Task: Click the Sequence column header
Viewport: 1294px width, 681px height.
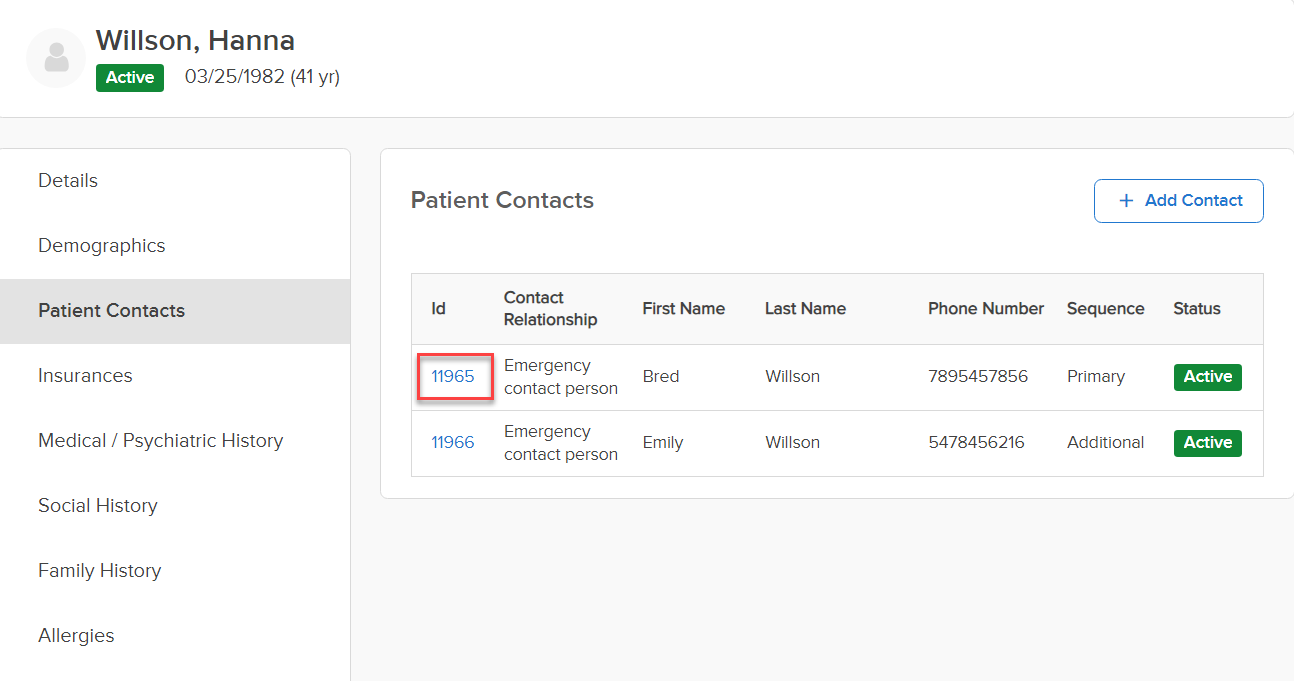Action: tap(1105, 309)
